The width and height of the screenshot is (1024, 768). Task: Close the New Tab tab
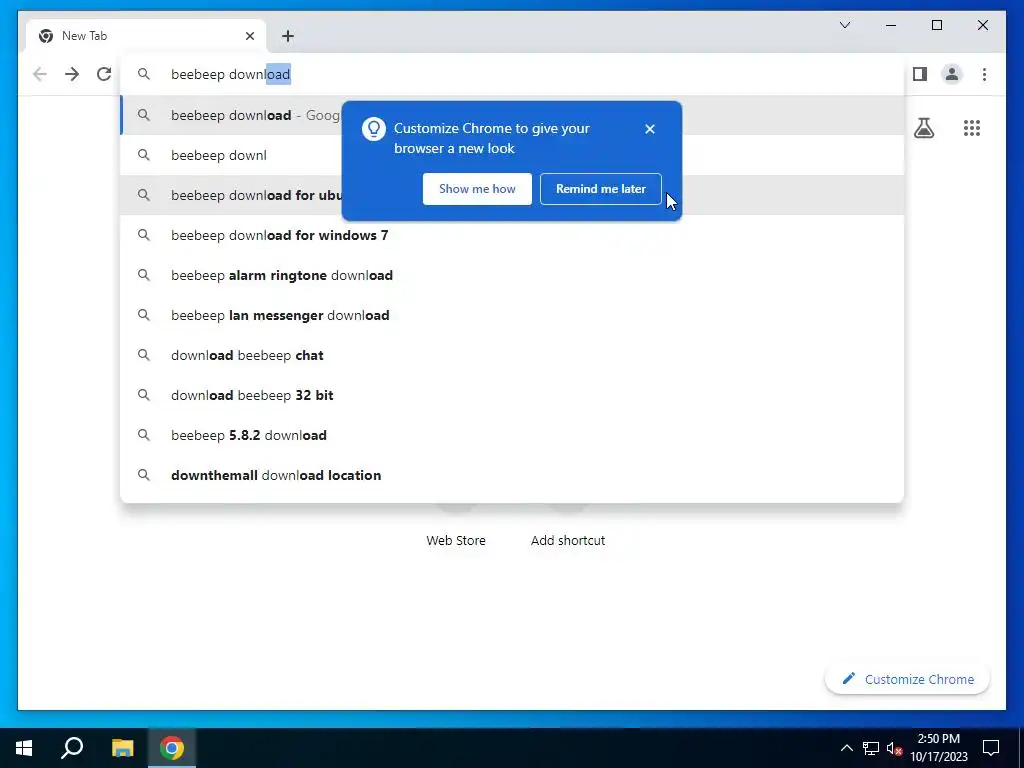coord(249,36)
